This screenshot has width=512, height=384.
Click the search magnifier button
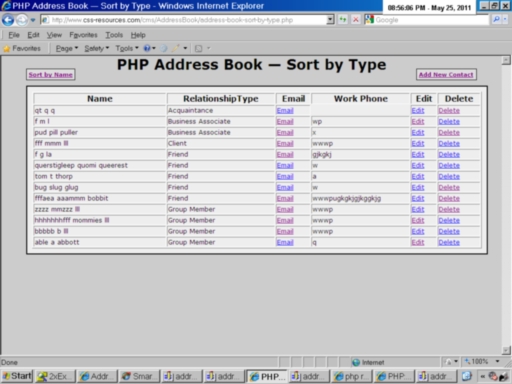pos(496,20)
